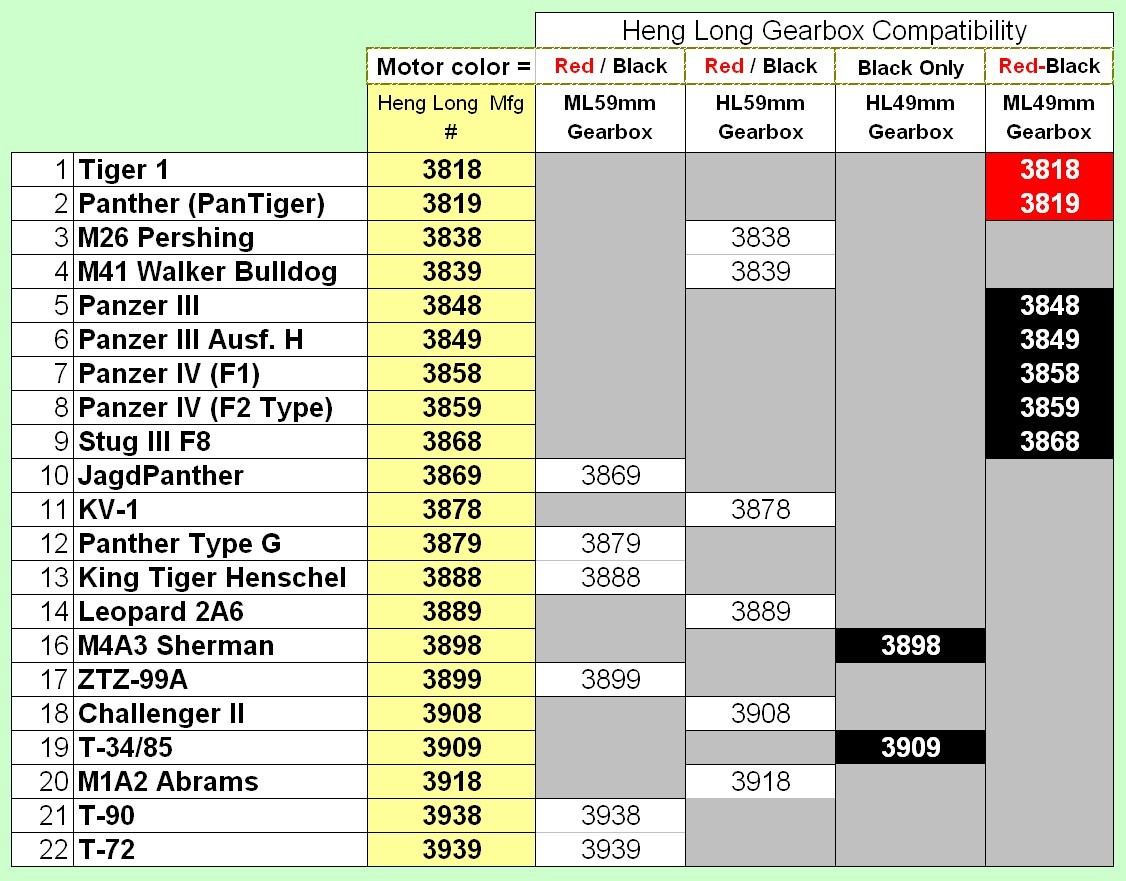The image size is (1126, 881).
Task: Select the Black Only header cell
Action: (910, 67)
